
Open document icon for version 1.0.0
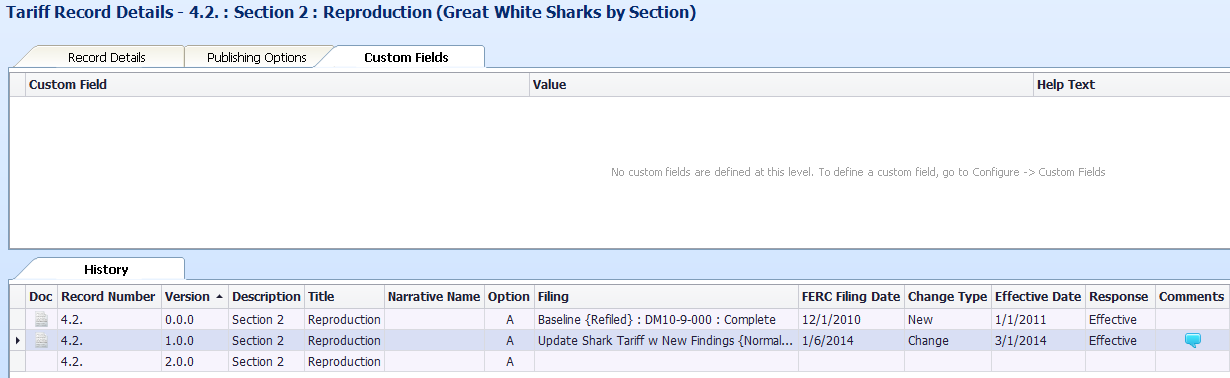tap(41, 340)
